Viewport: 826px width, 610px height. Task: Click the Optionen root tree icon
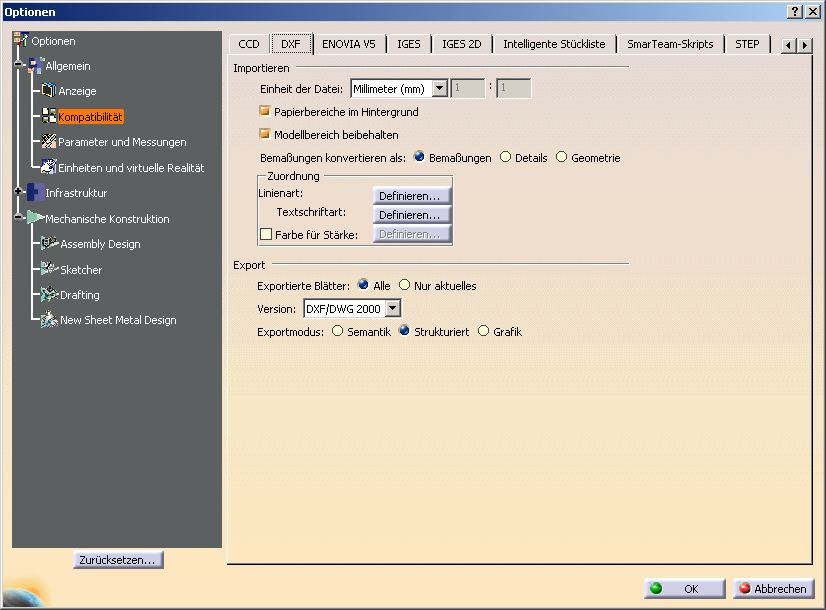tap(21, 40)
